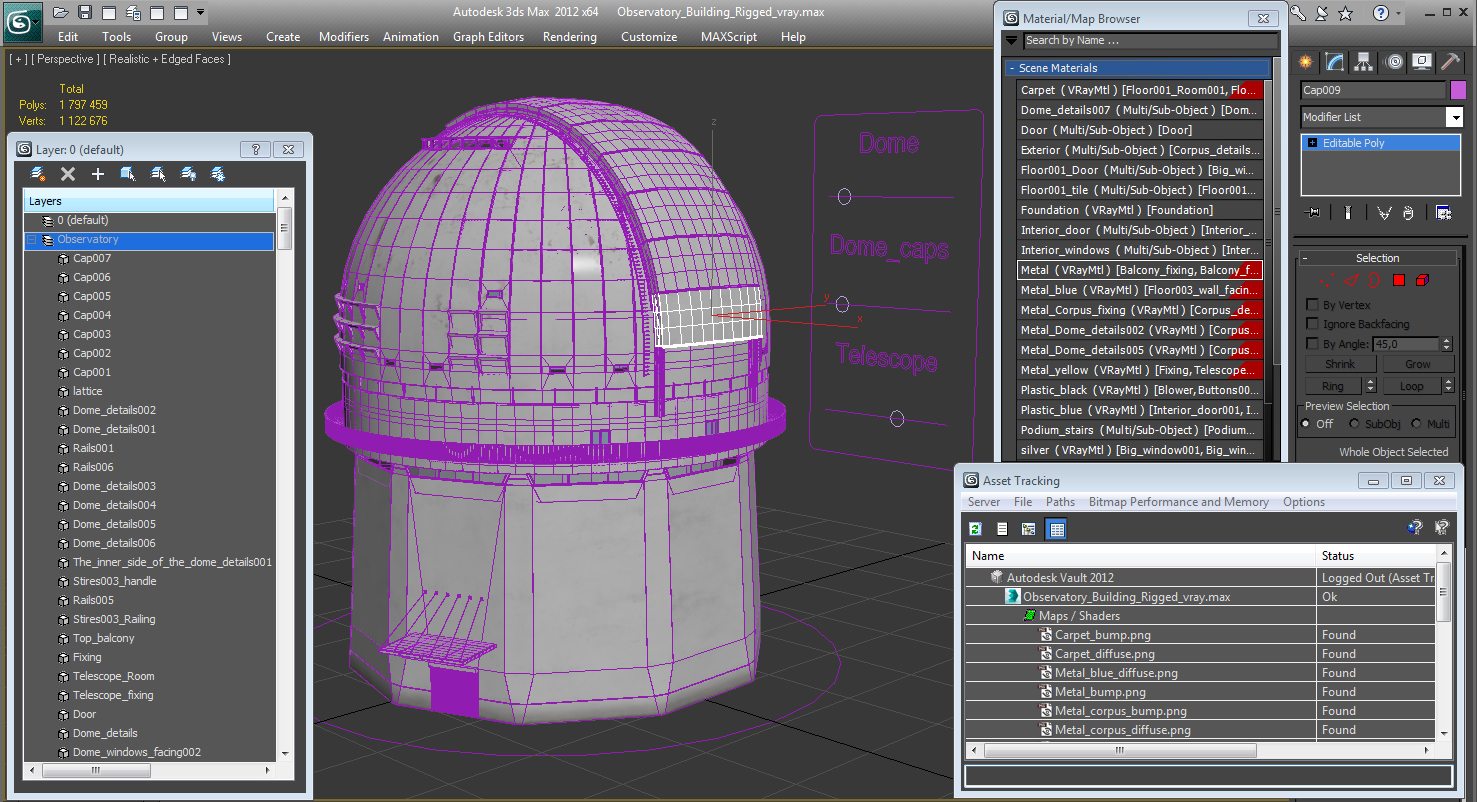The image size is (1477, 802).
Task: Click the Open File icon in quick access toolbar
Action: (61, 13)
